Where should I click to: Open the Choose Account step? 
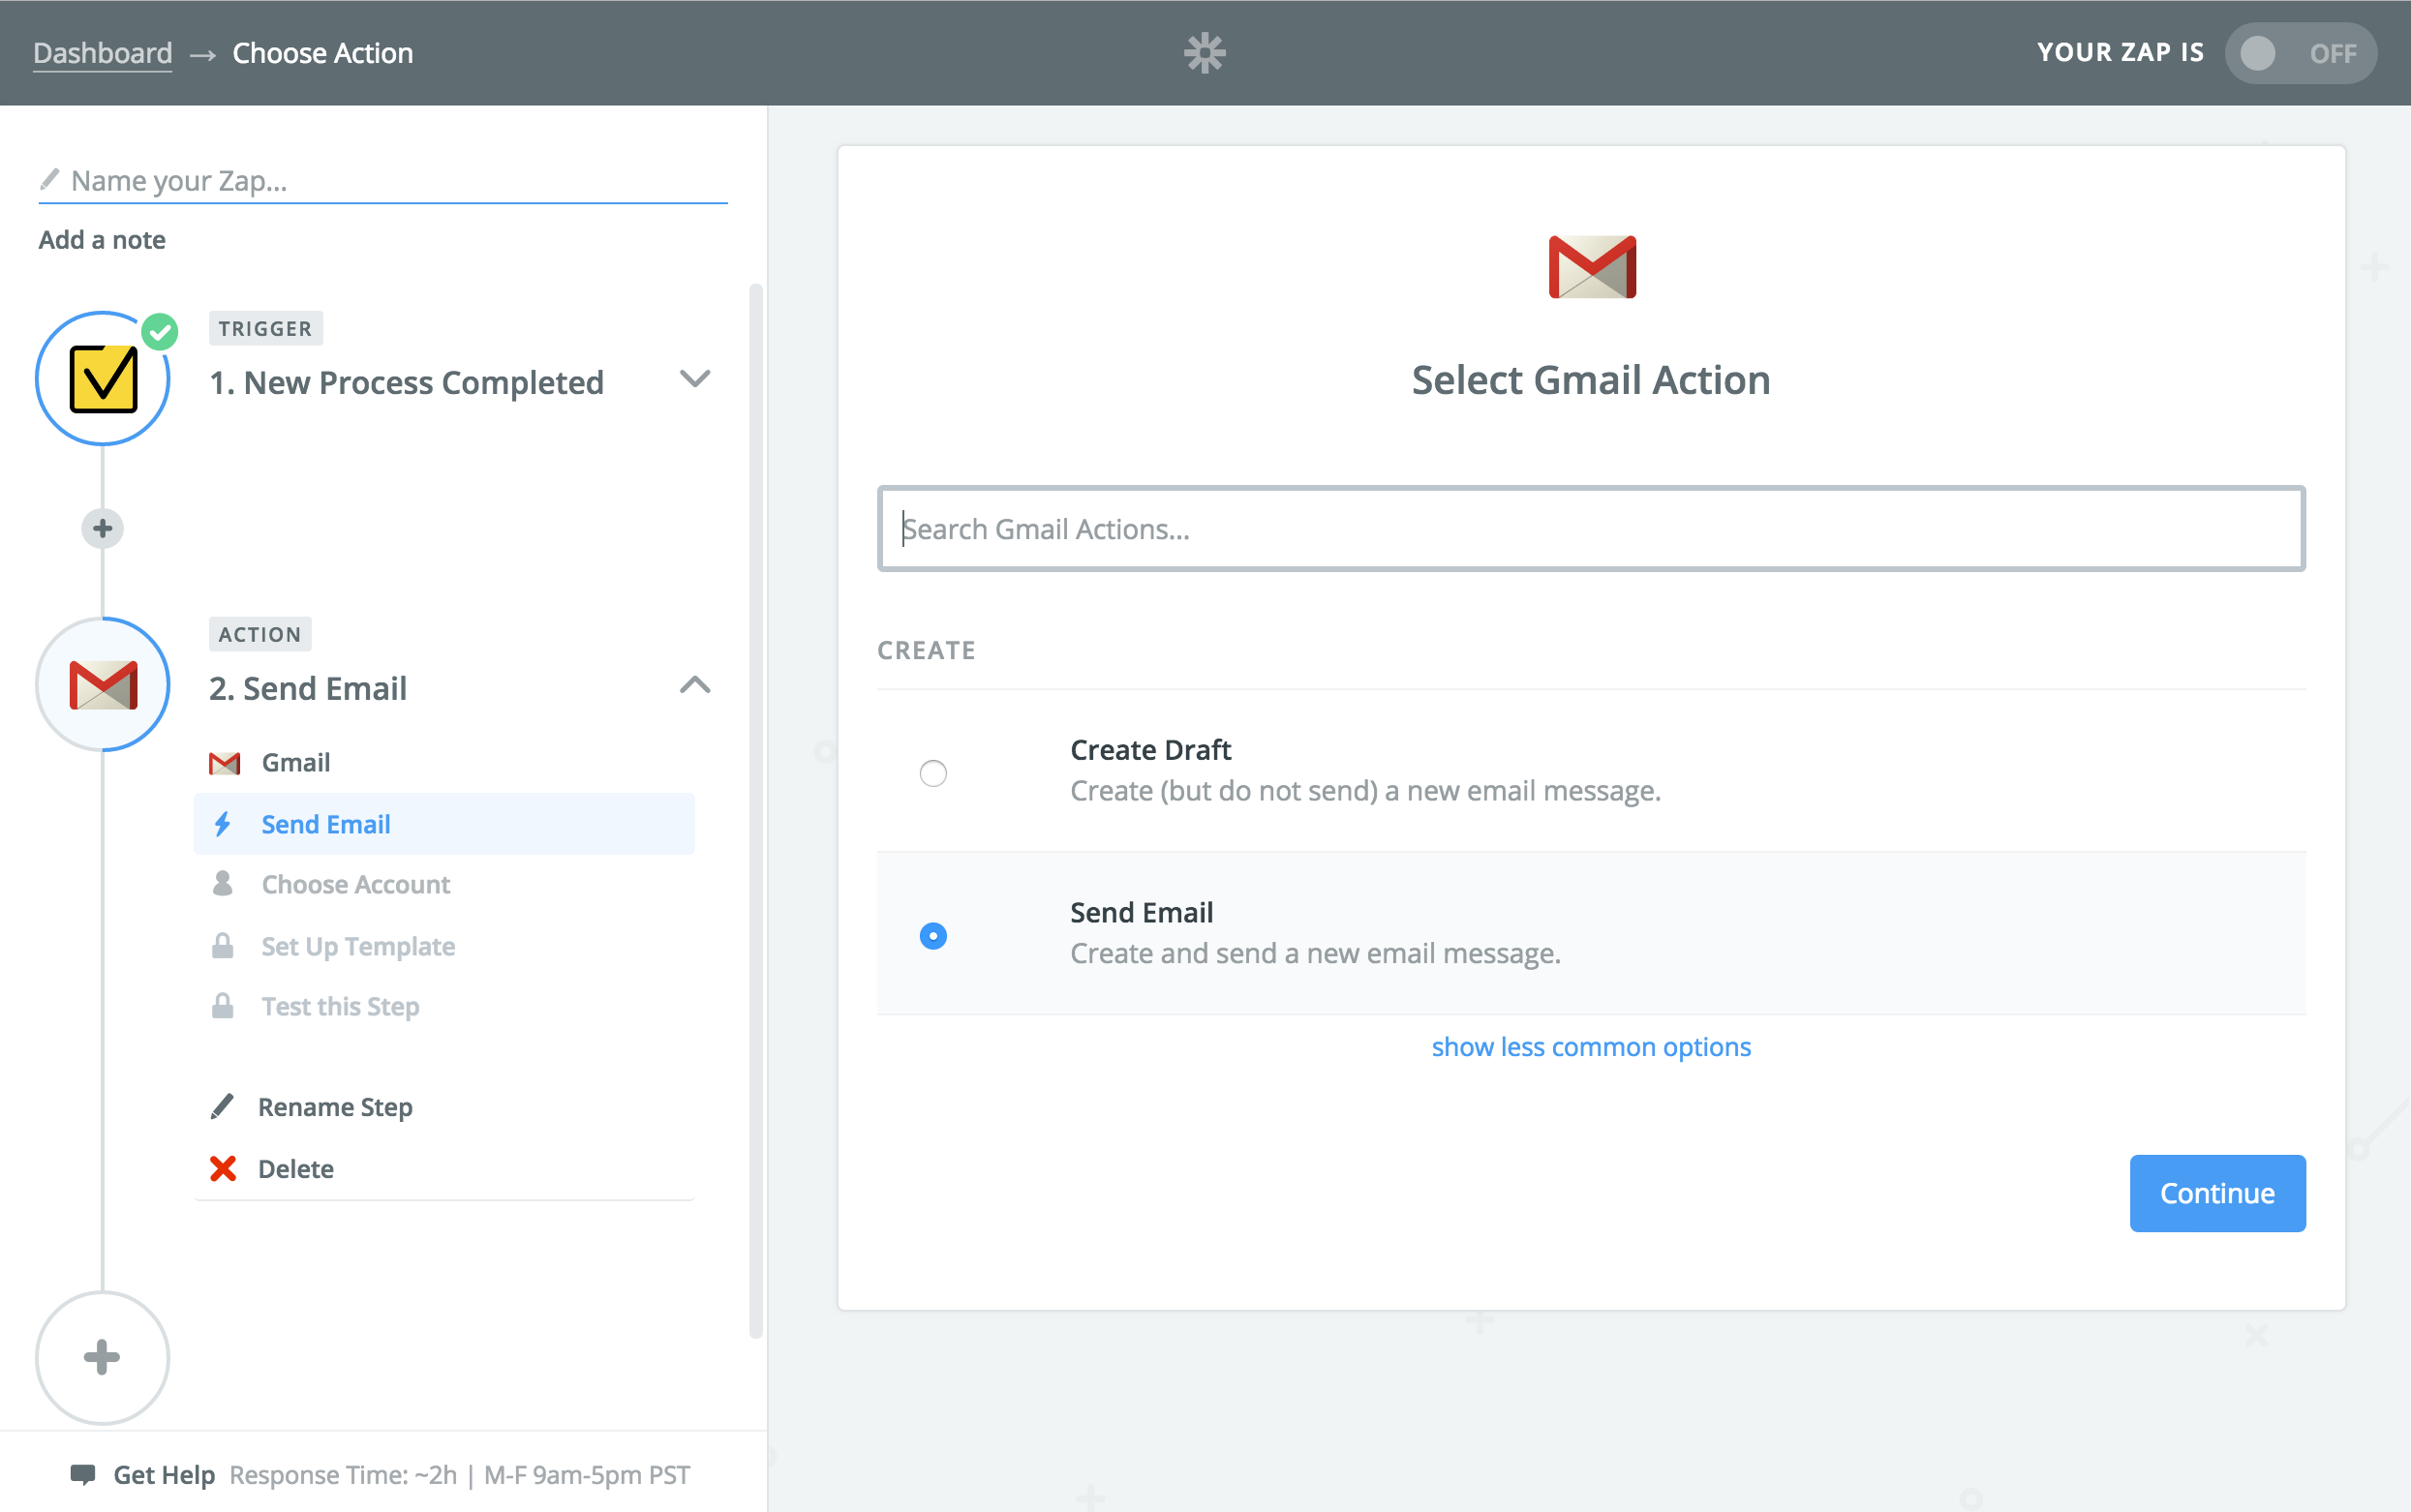click(353, 885)
